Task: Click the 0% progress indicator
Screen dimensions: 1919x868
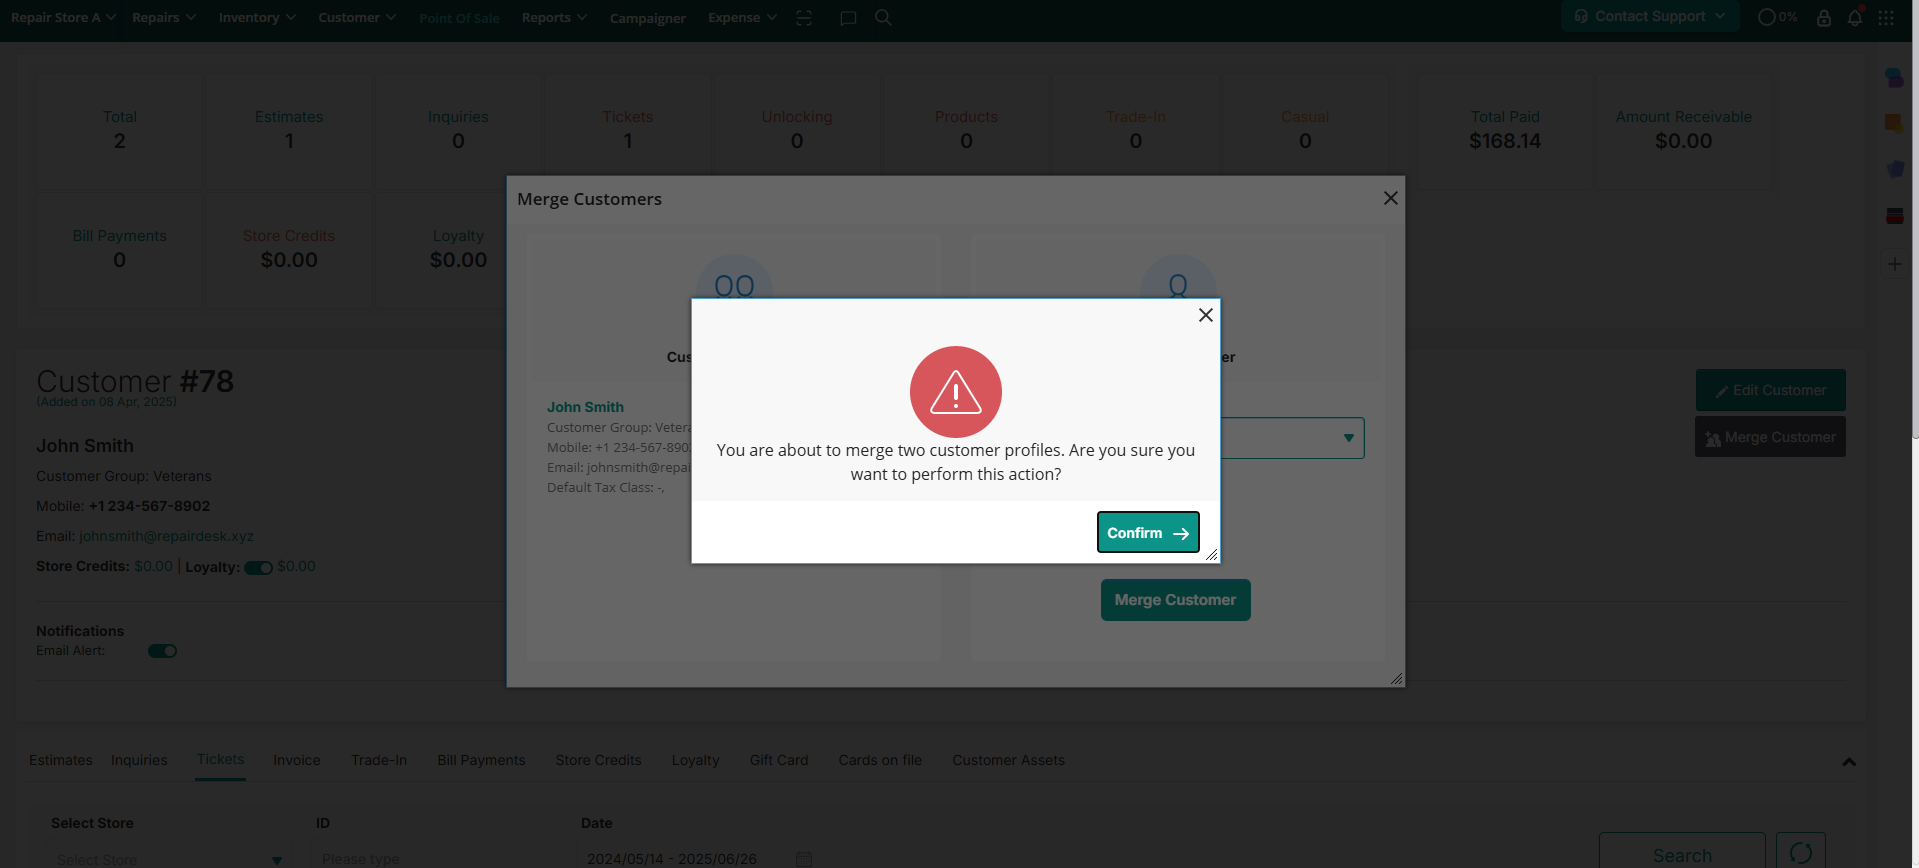Action: (1778, 17)
